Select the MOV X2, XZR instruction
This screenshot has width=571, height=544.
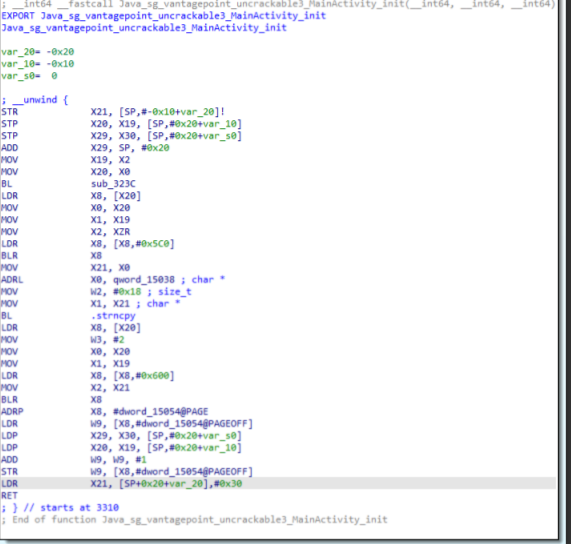point(66,232)
